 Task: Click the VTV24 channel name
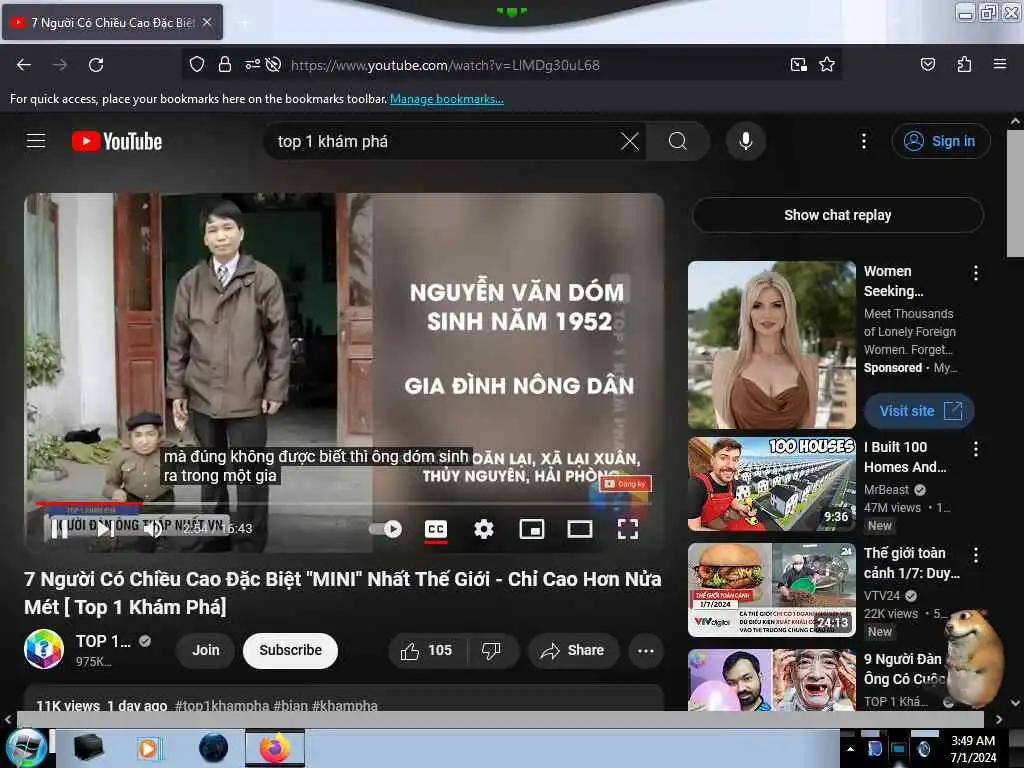tap(882, 596)
